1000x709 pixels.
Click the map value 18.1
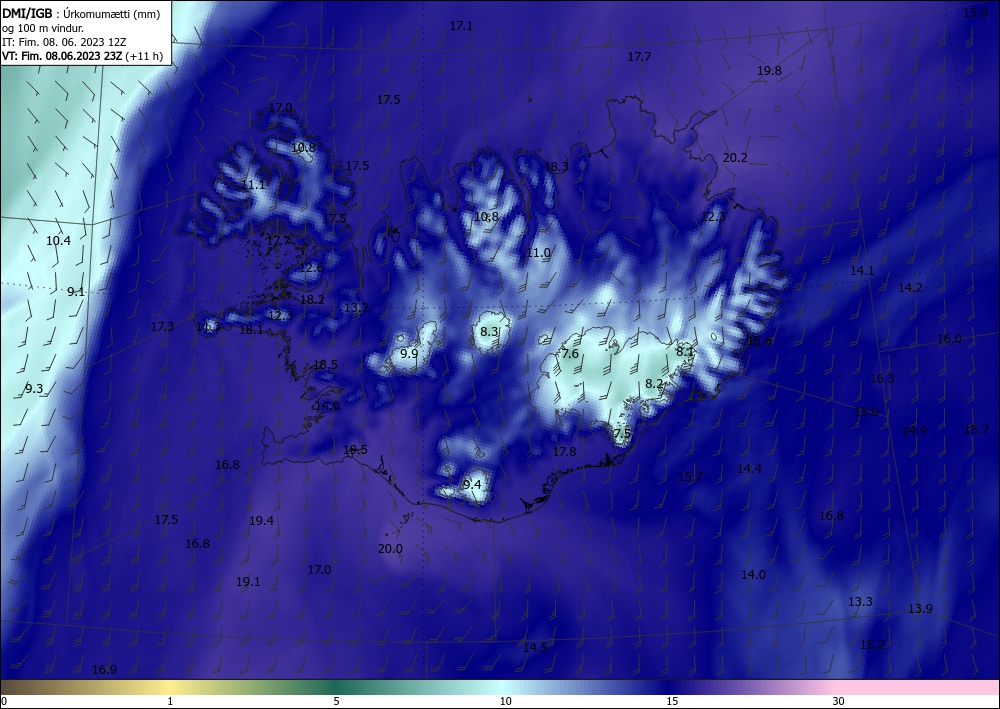pyautogui.click(x=251, y=330)
